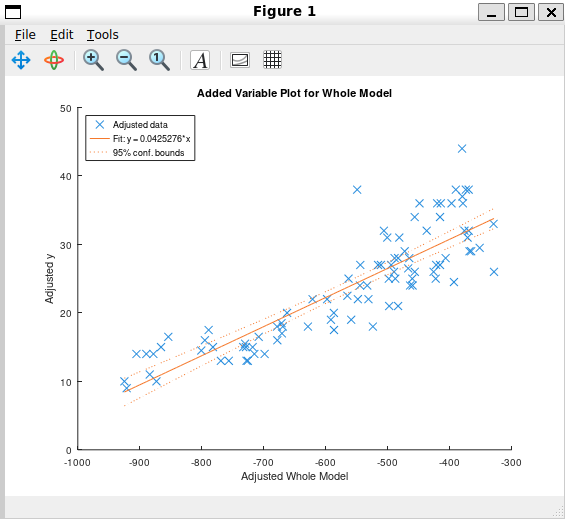Click the x-axis tick label -800

point(201,462)
